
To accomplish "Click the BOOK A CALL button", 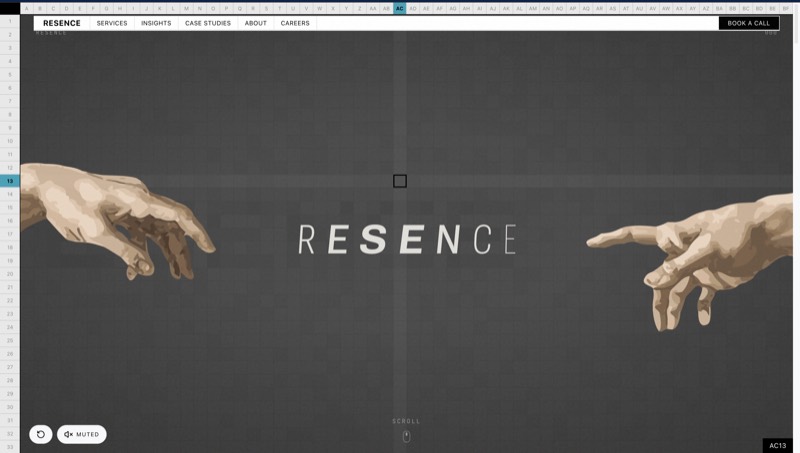I will tap(748, 23).
